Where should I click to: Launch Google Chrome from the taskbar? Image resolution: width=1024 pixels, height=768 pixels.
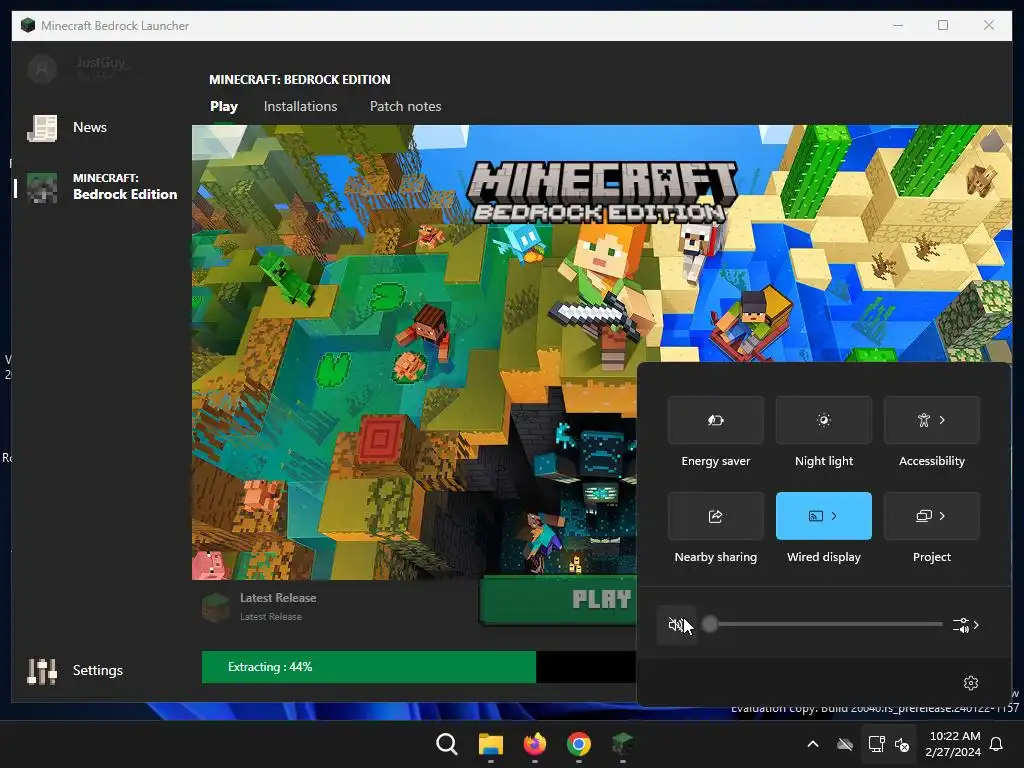[579, 744]
